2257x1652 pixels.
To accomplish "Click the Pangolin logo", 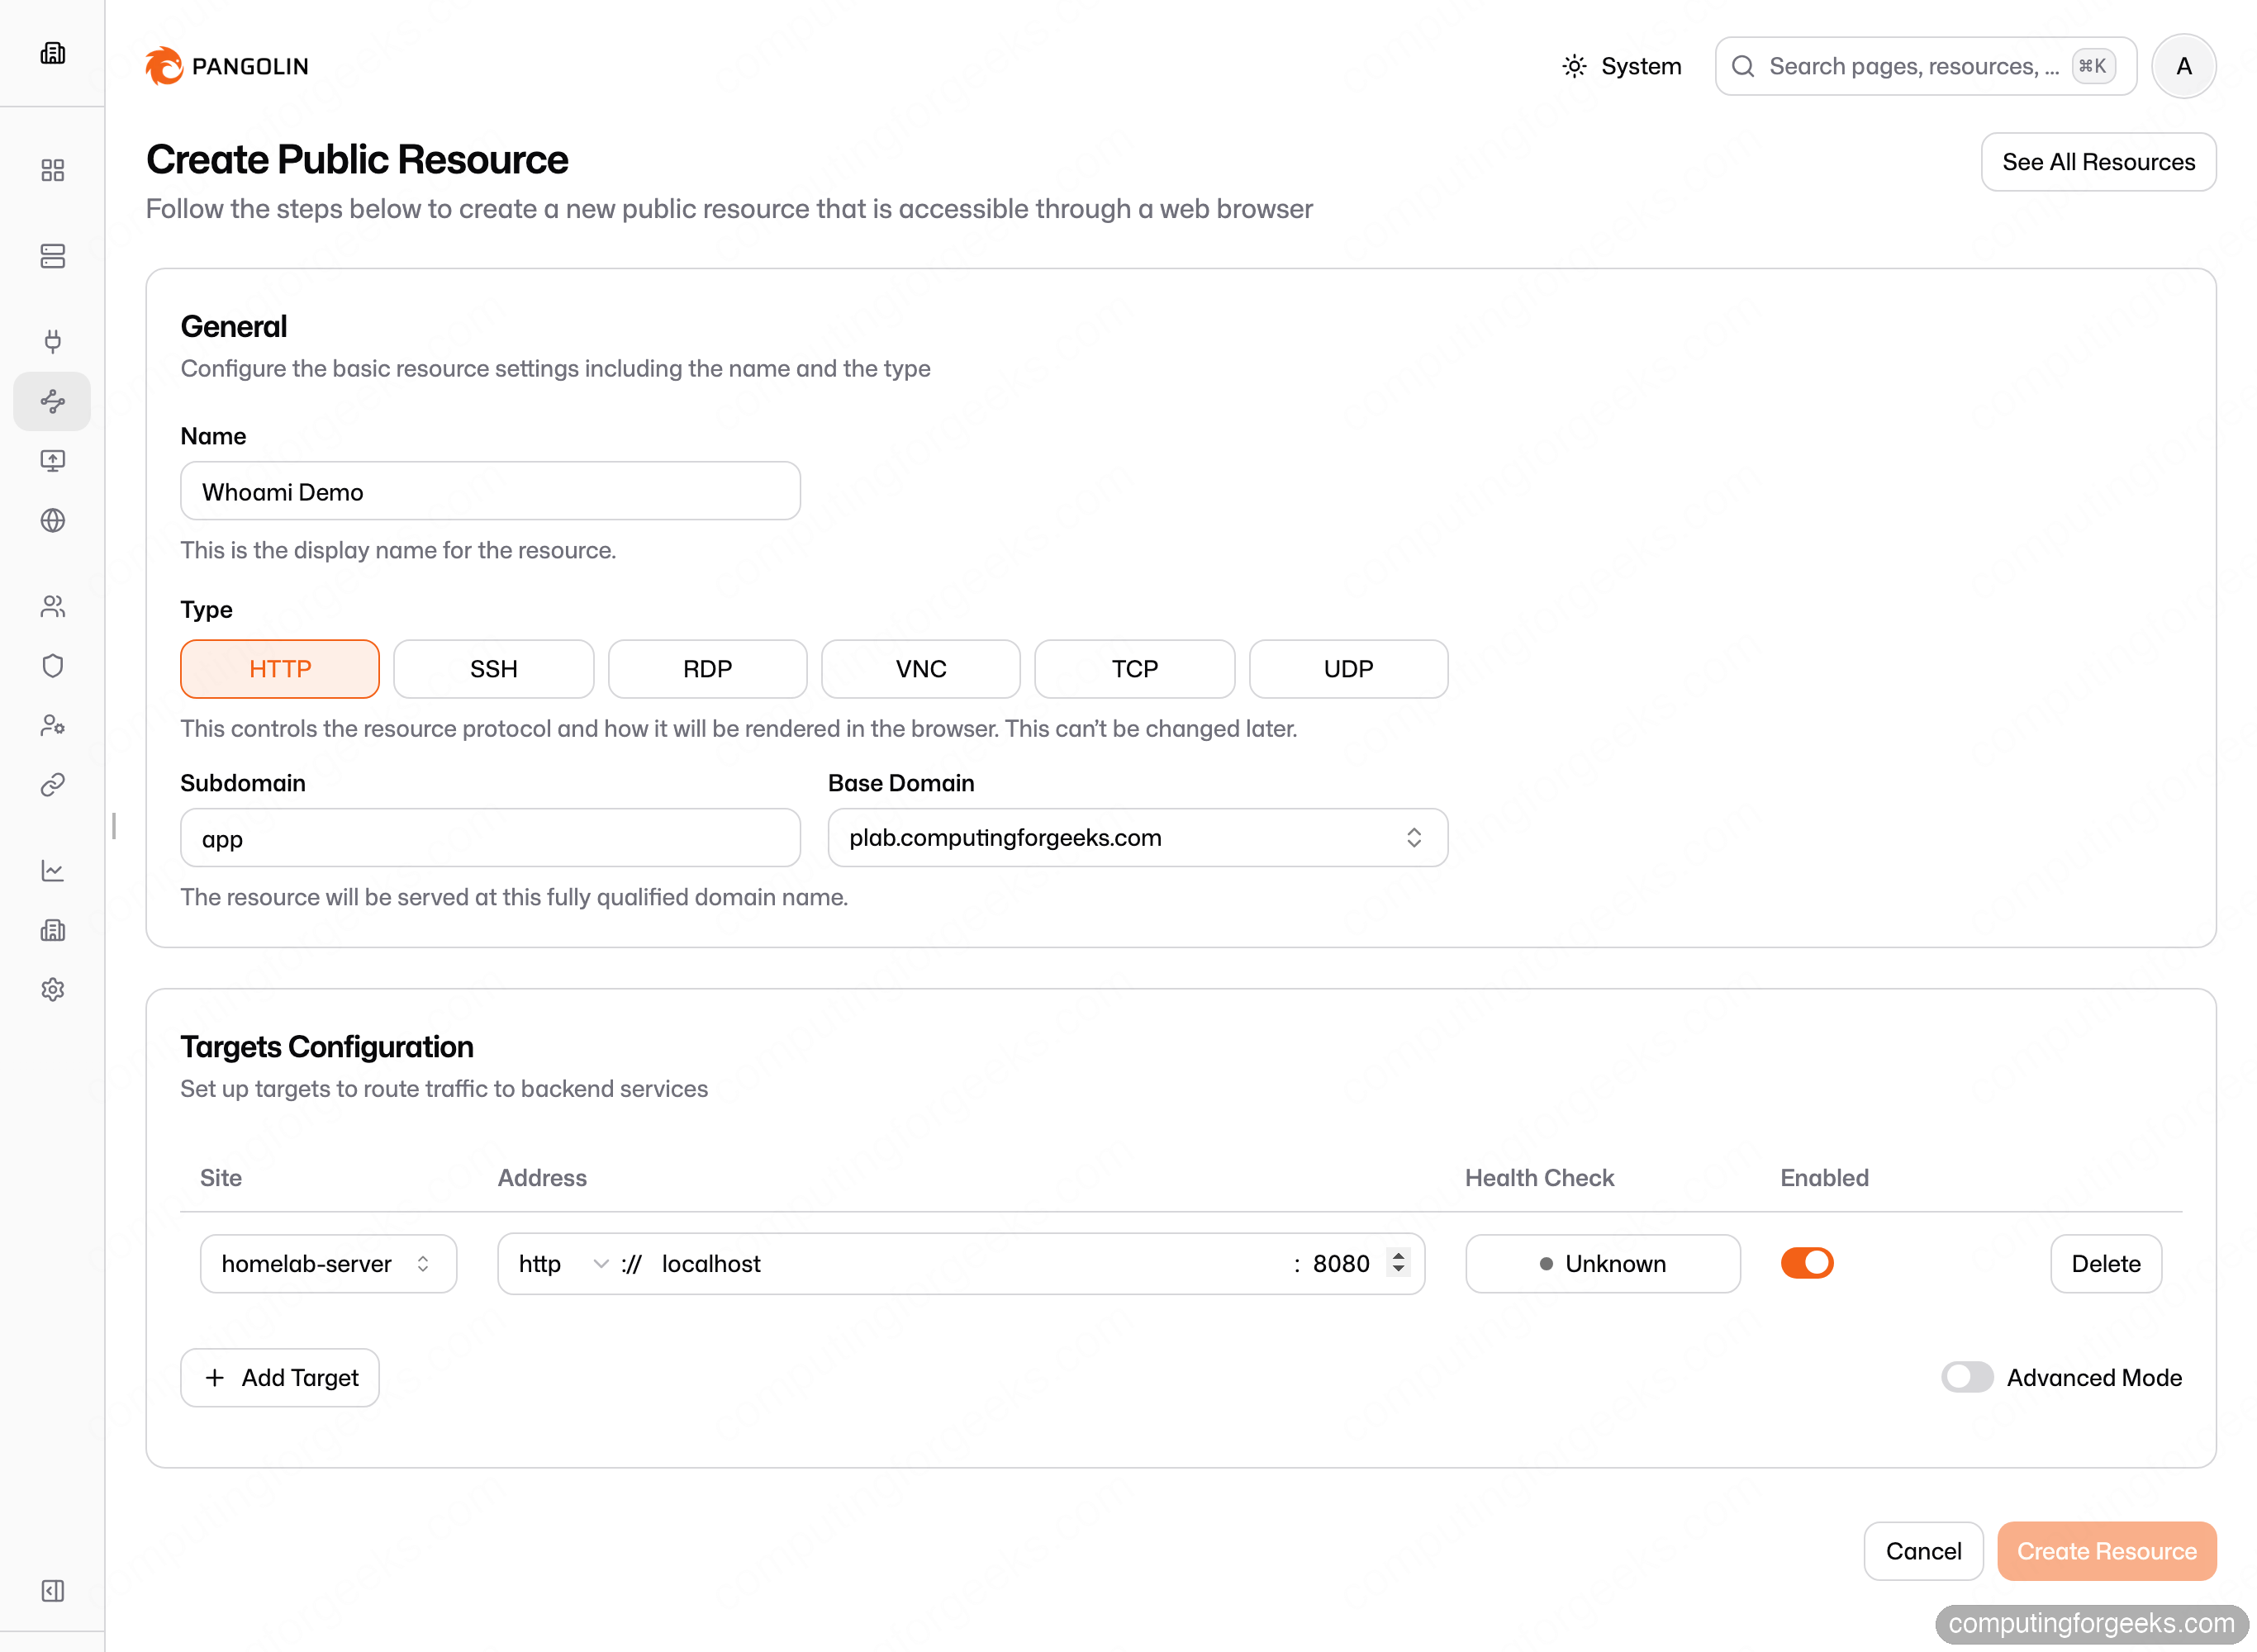I will [x=227, y=66].
